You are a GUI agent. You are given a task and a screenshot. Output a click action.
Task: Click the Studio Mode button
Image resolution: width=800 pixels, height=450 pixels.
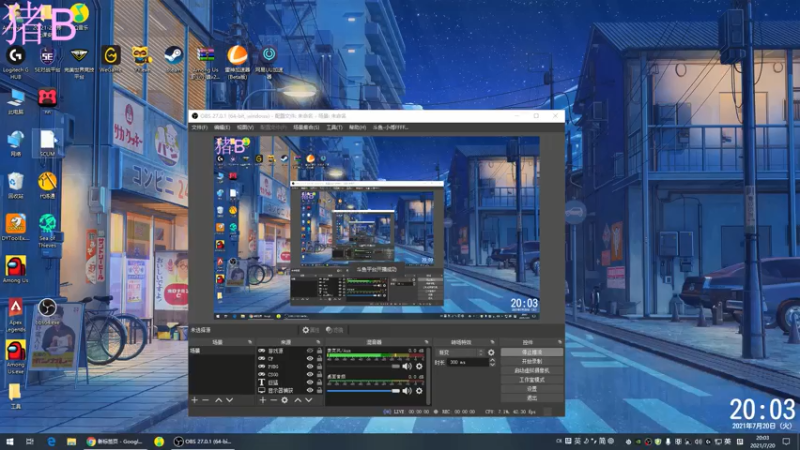(532, 380)
